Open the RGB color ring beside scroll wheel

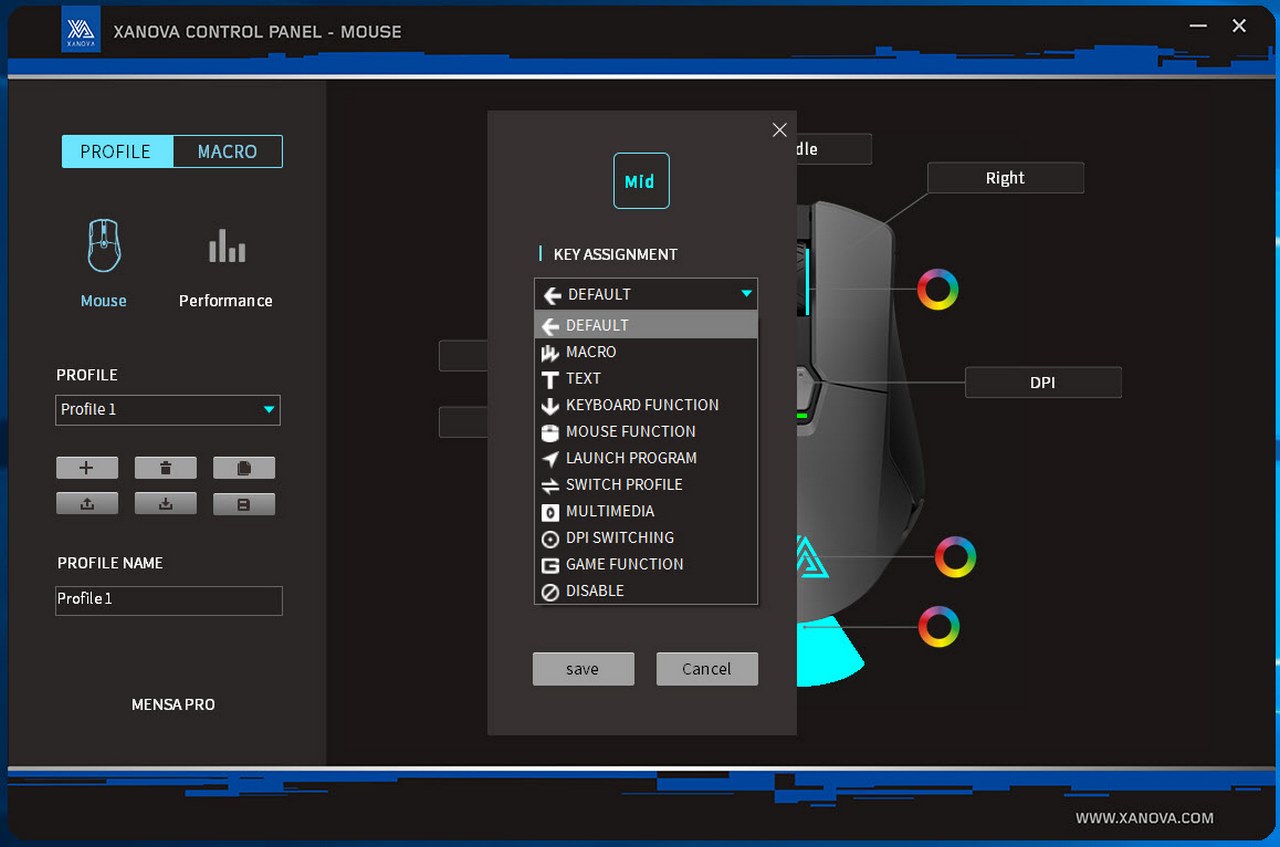(x=938, y=289)
